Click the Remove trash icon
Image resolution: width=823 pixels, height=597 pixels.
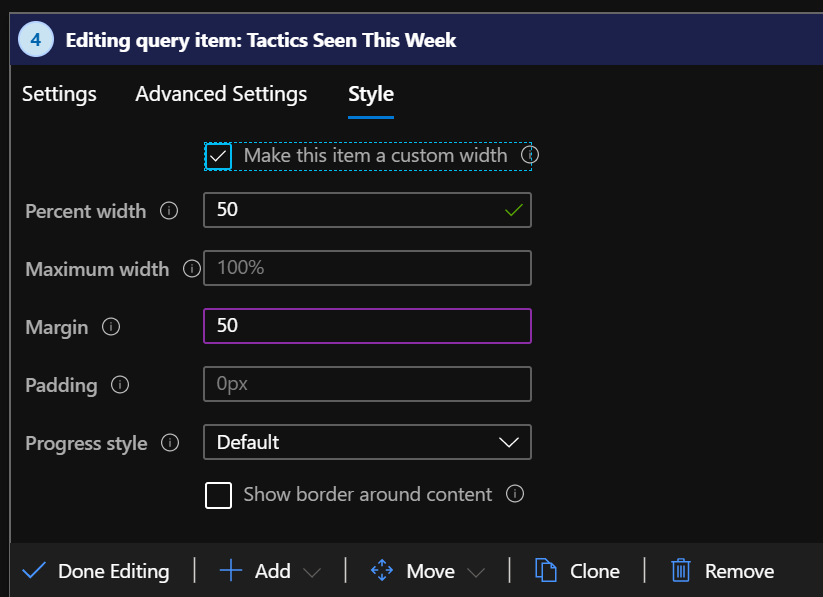(x=681, y=571)
